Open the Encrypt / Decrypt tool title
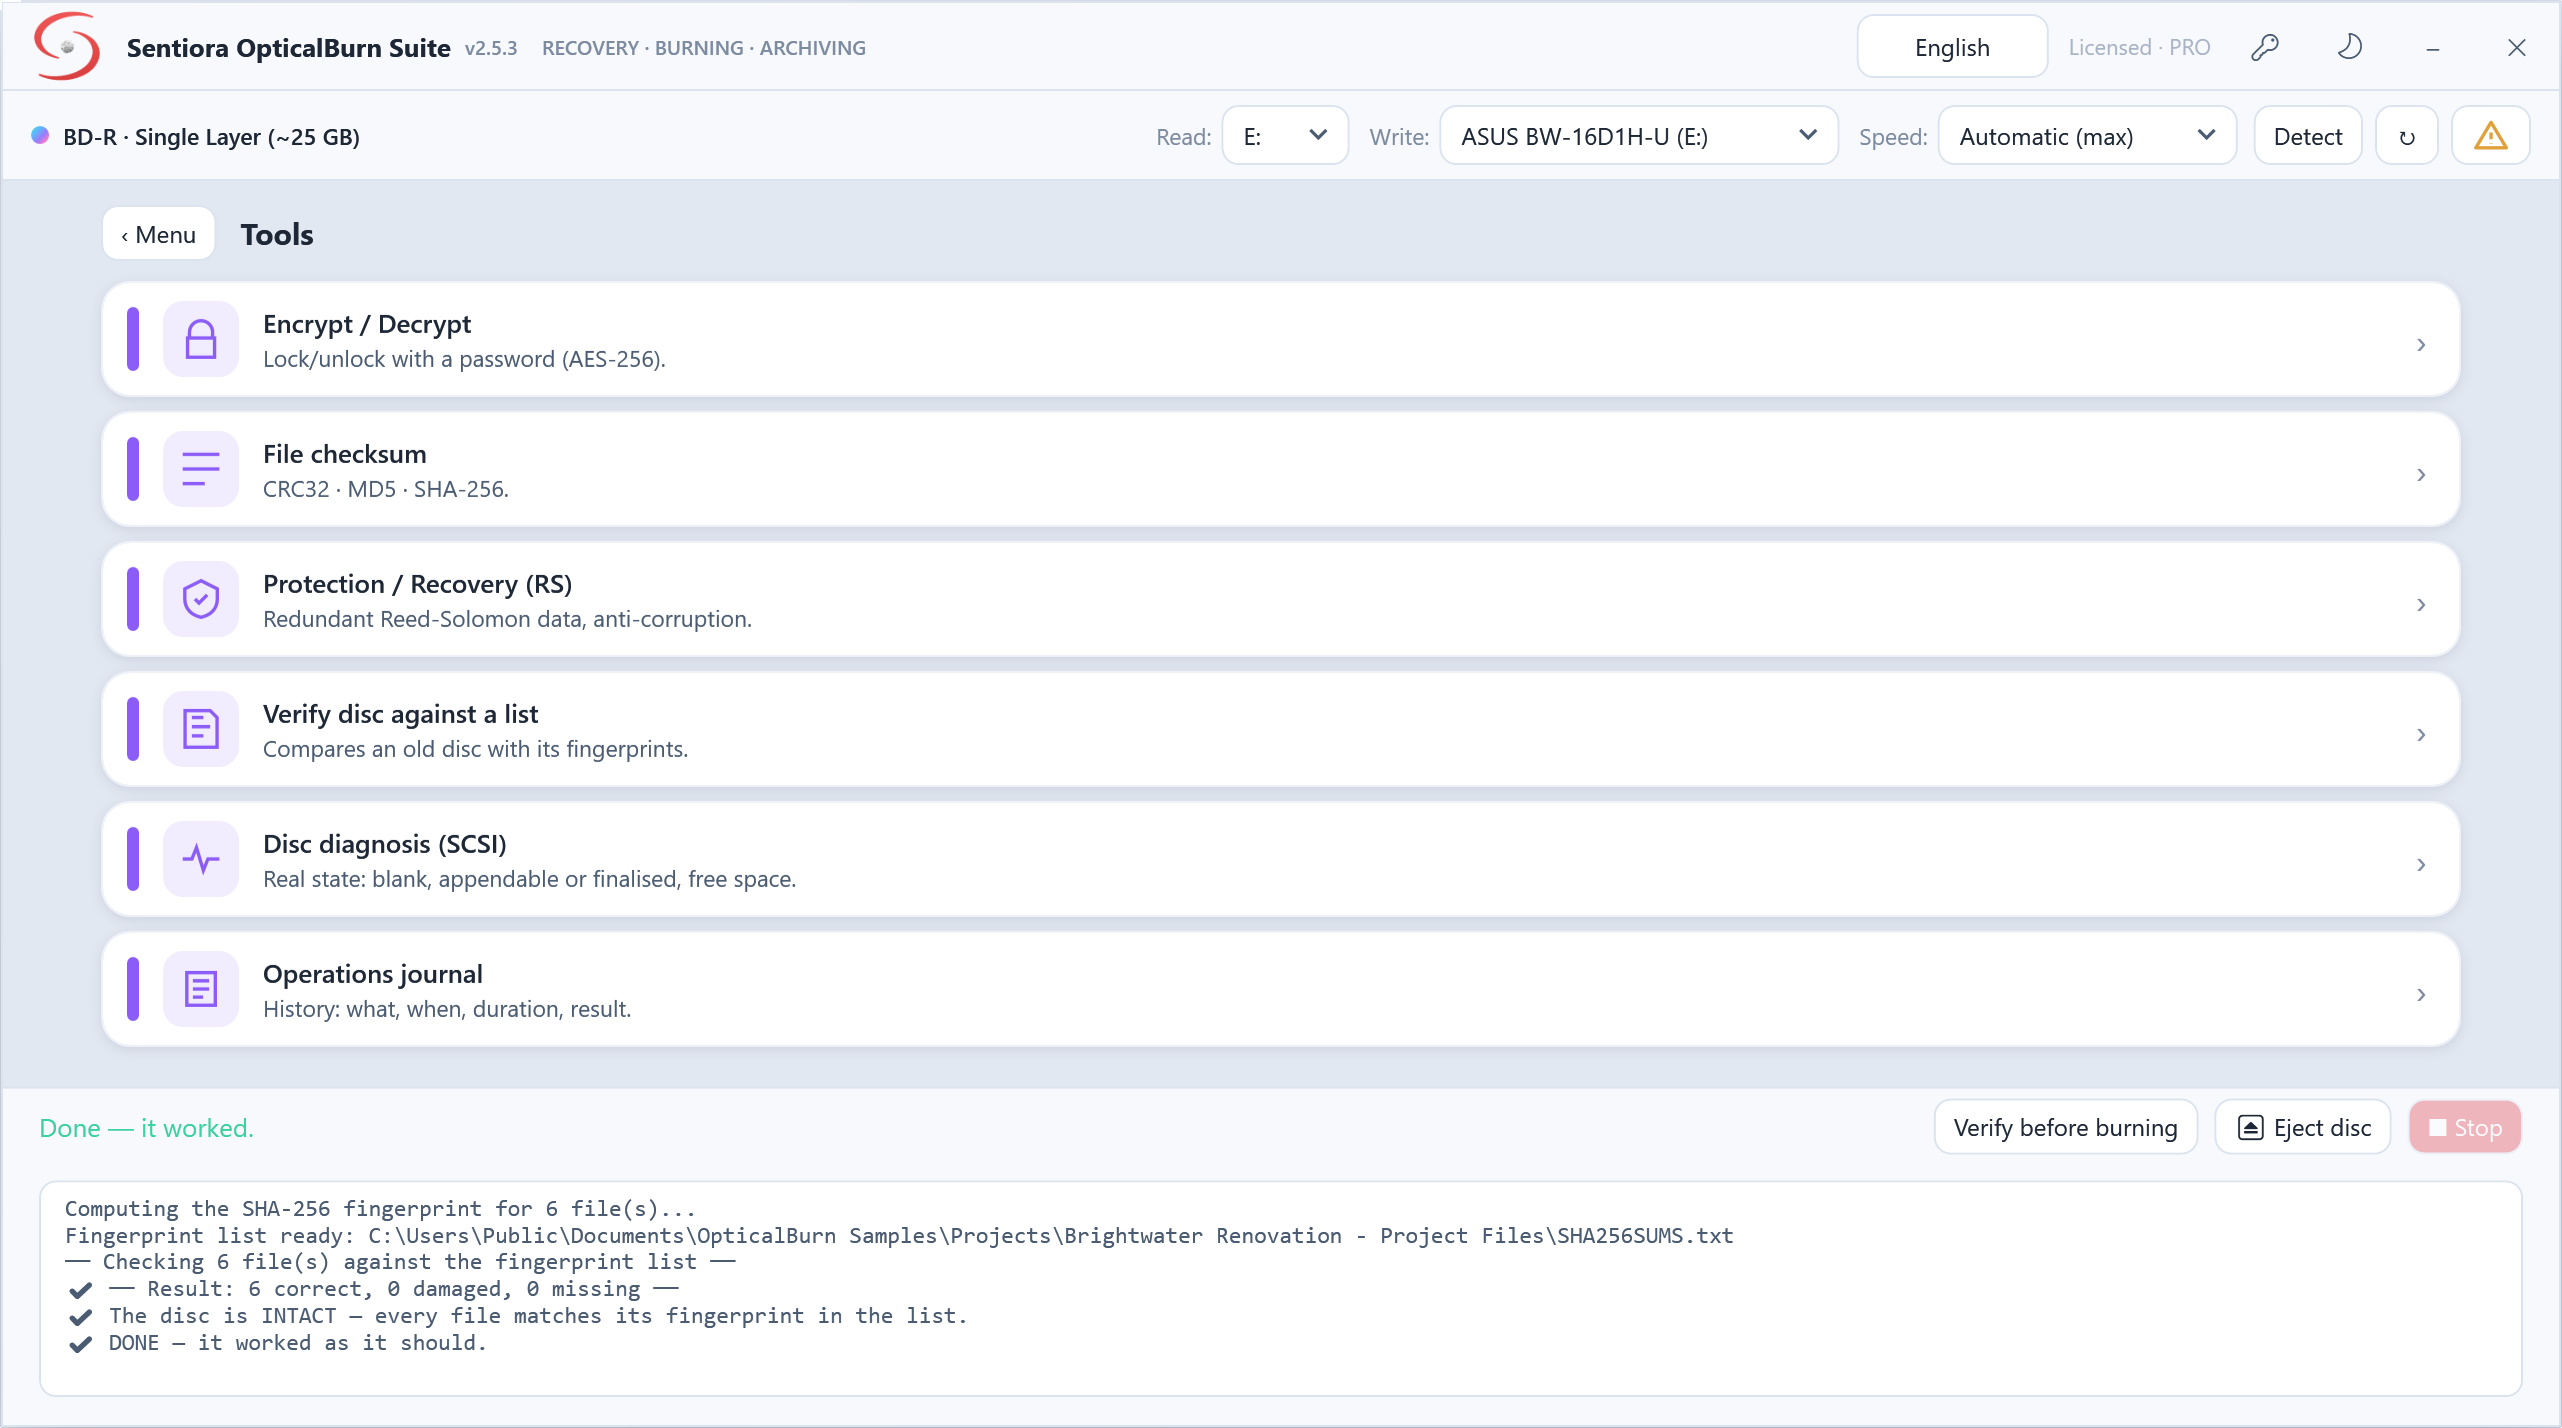The height and width of the screenshot is (1428, 2562). pos(366,324)
